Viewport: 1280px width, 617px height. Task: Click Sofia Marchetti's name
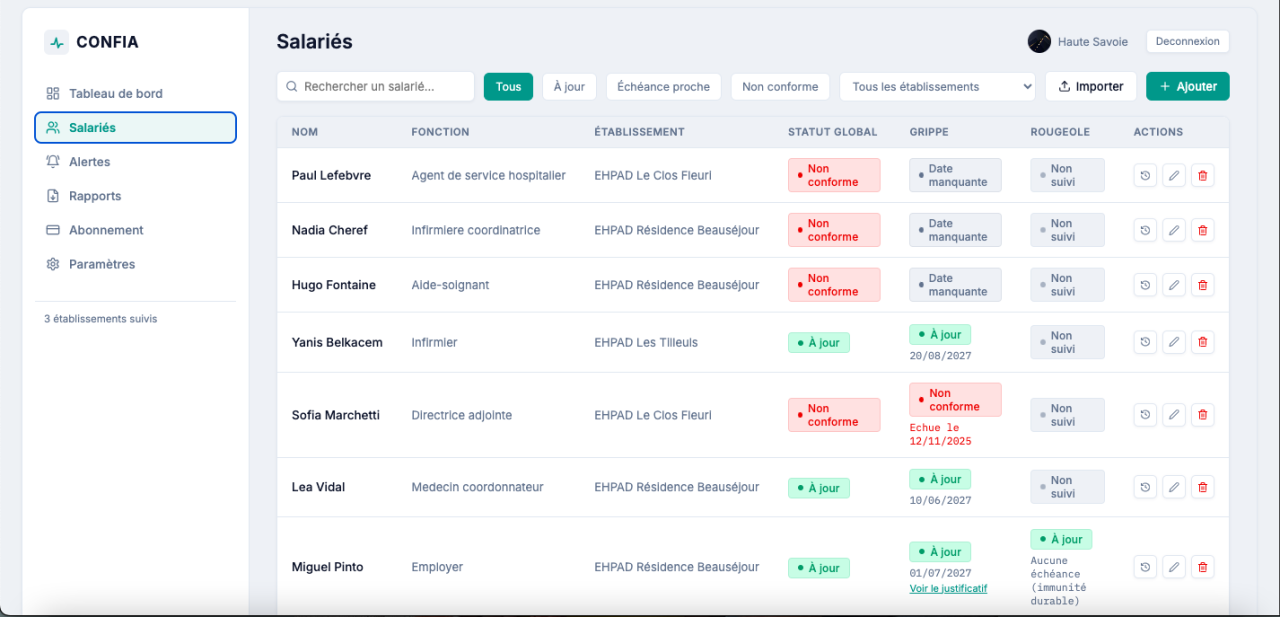(x=336, y=415)
